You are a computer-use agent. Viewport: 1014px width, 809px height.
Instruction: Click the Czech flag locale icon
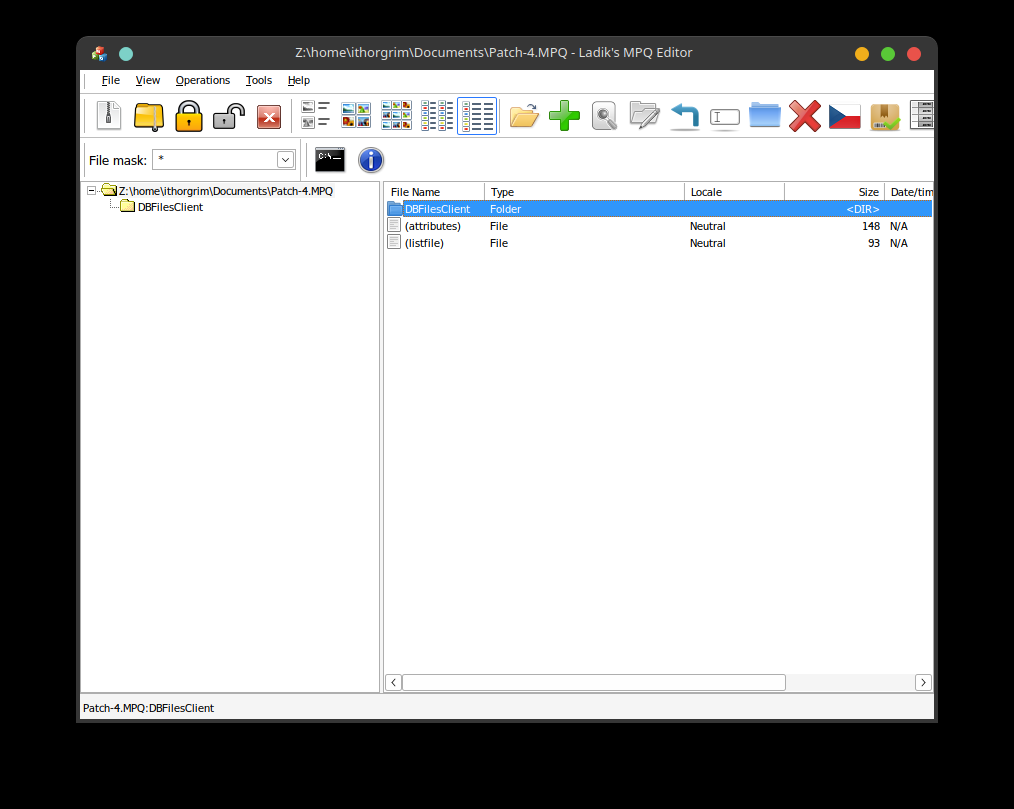(844, 116)
